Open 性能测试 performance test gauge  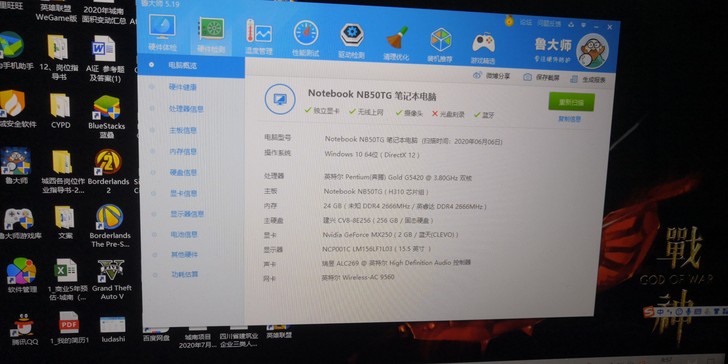(306, 39)
